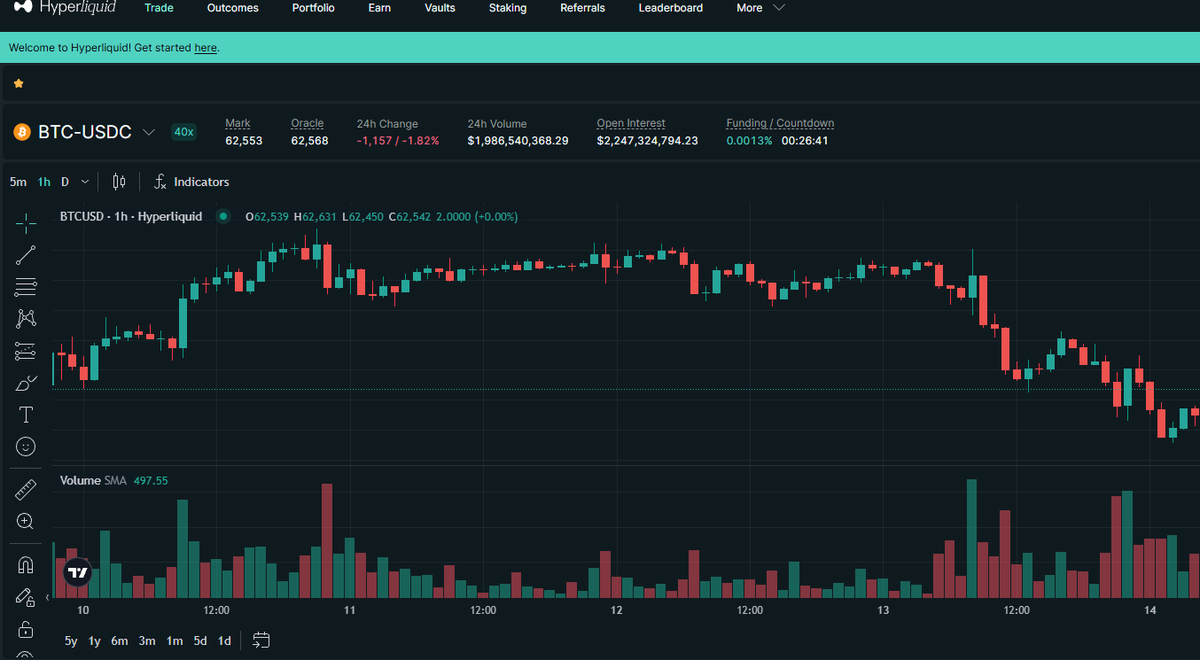The height and width of the screenshot is (660, 1200).
Task: Set chart range to 1d
Action: pyautogui.click(x=225, y=641)
